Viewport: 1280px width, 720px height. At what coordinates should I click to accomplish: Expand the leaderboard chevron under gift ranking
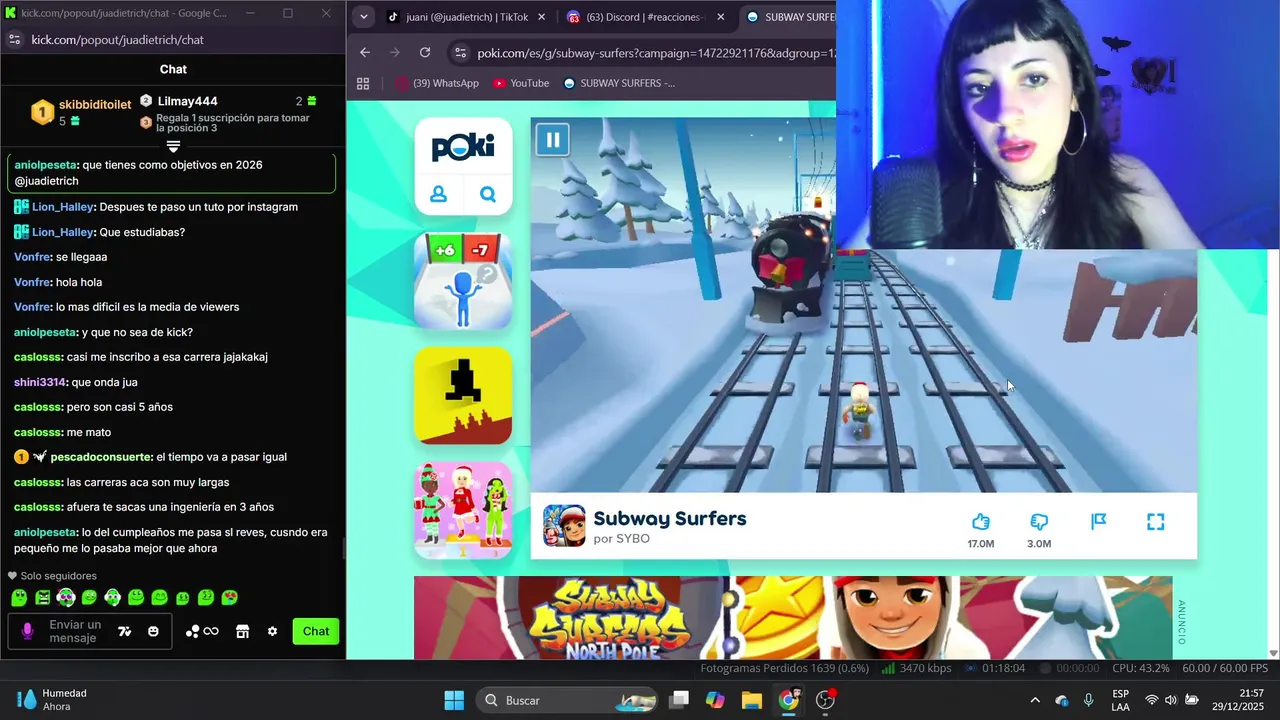click(173, 146)
